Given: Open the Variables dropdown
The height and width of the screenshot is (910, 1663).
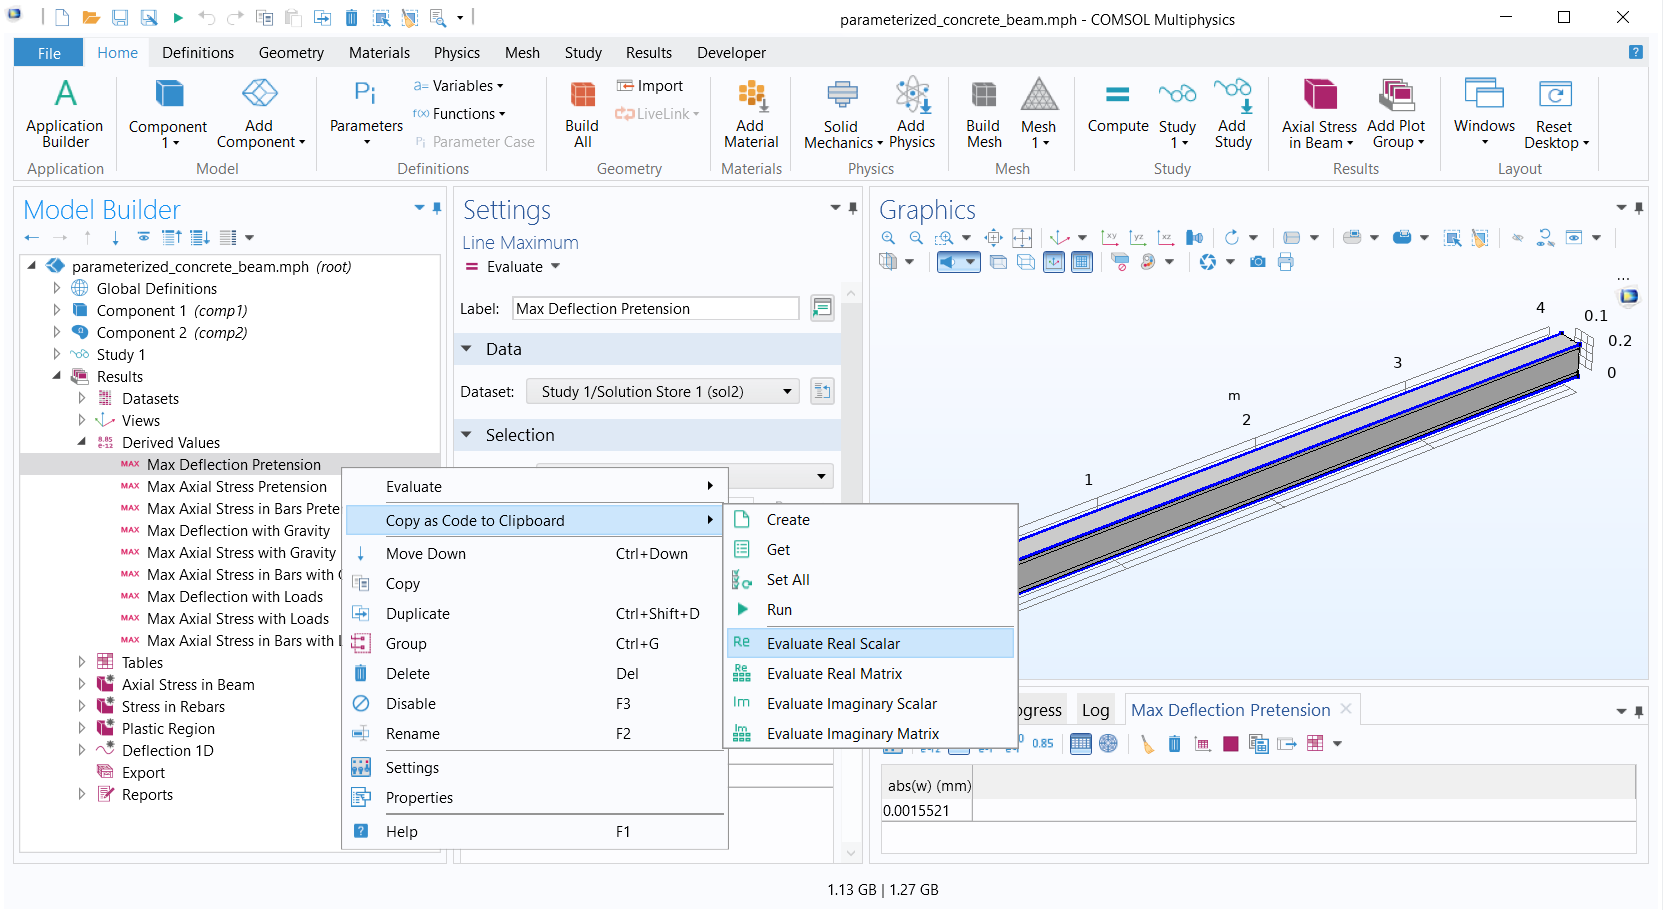Looking at the screenshot, I should (x=459, y=86).
